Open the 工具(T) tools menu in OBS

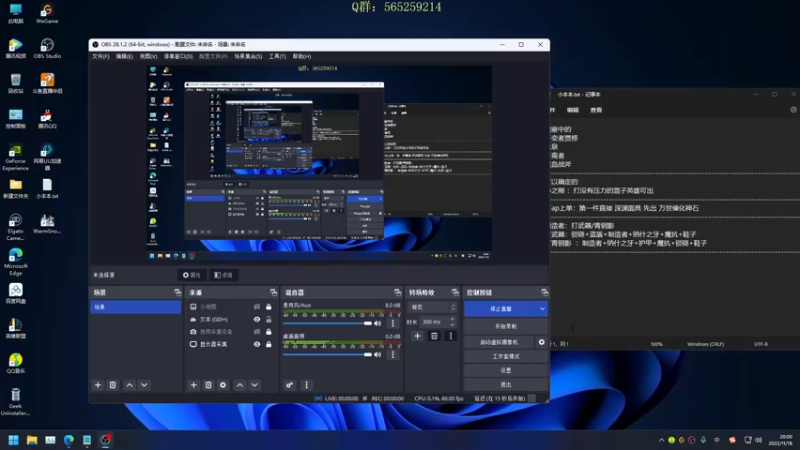[278, 57]
